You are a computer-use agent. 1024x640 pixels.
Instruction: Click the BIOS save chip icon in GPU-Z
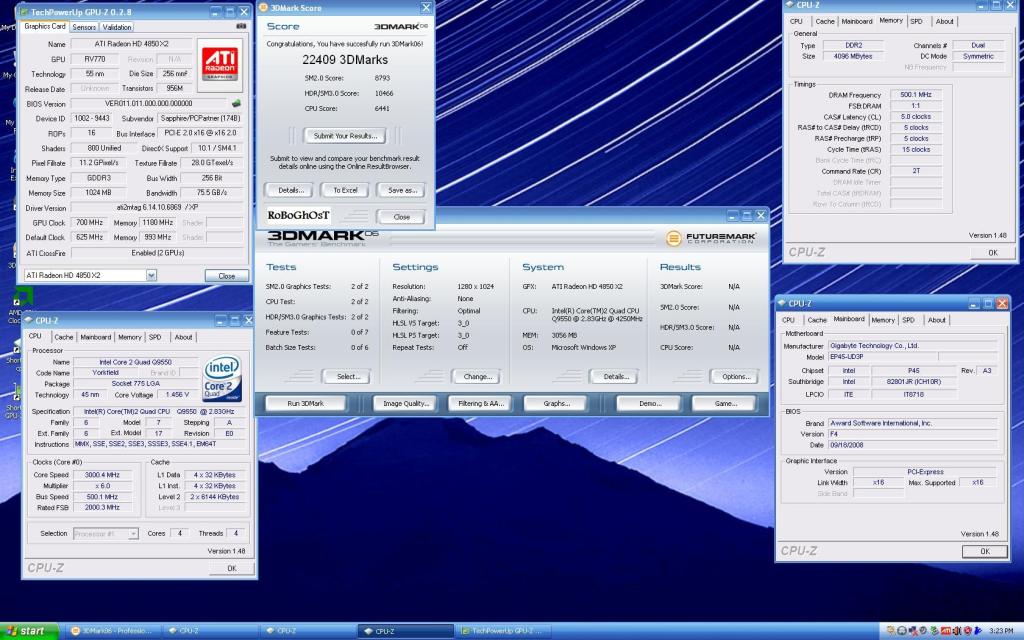[236, 103]
